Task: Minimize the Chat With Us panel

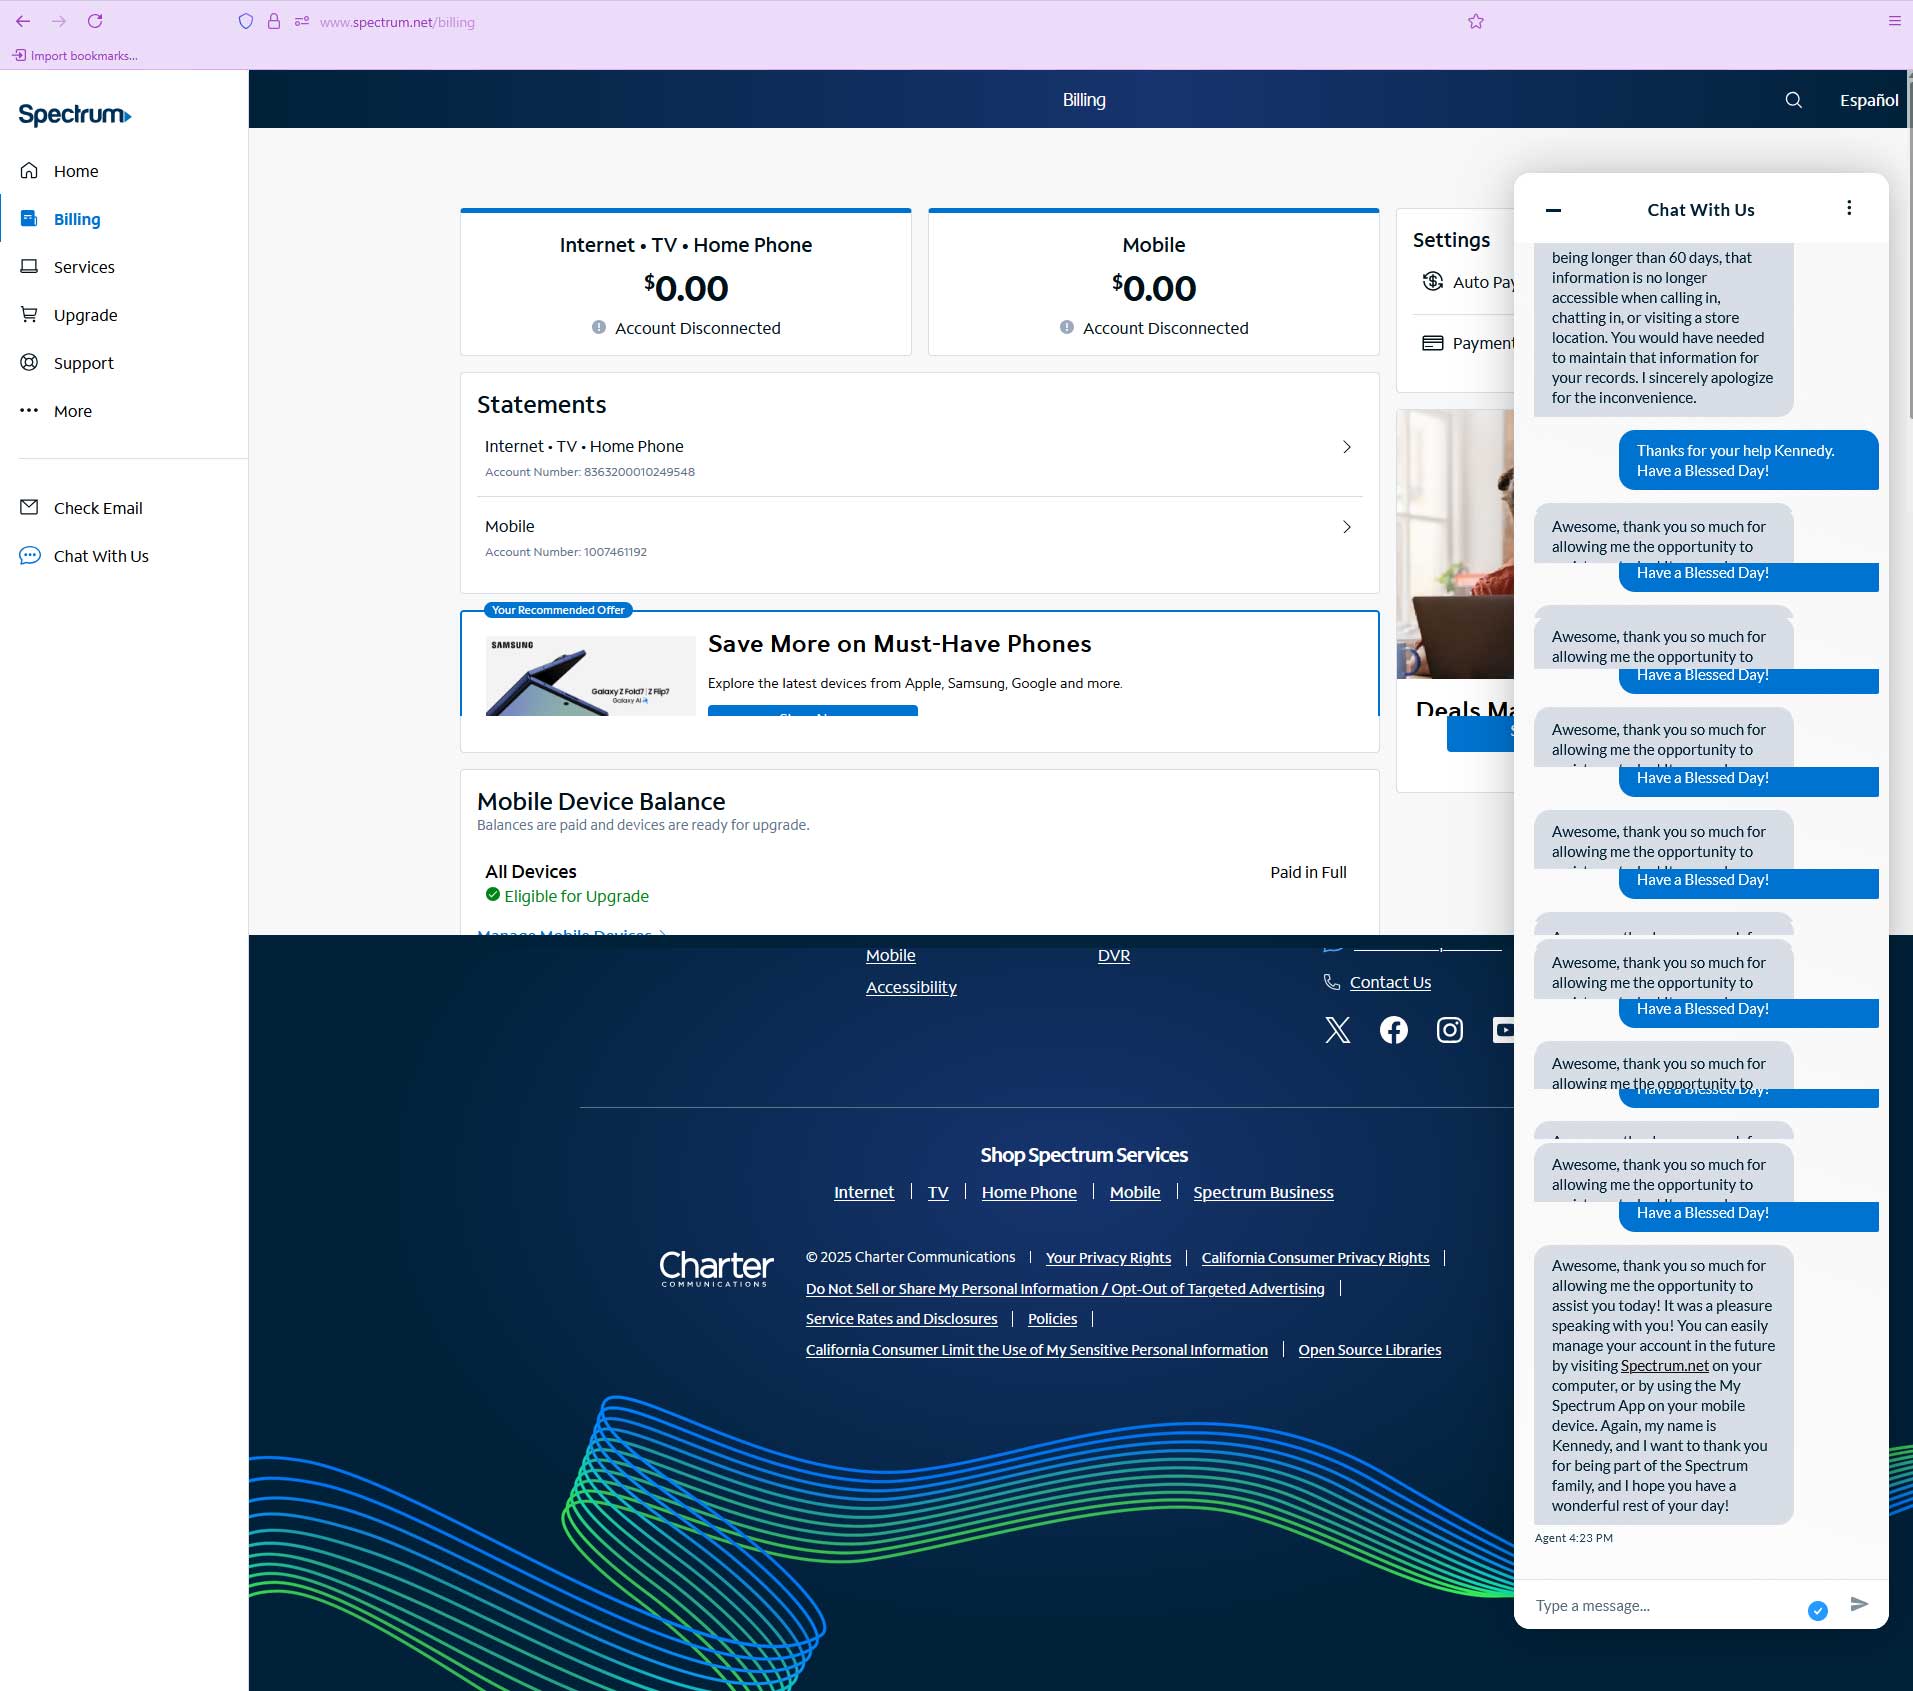Action: [1553, 210]
